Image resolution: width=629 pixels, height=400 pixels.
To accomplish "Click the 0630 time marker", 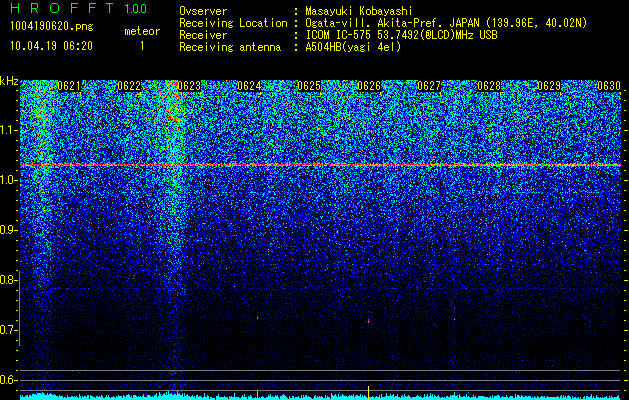I will pyautogui.click(x=609, y=86).
